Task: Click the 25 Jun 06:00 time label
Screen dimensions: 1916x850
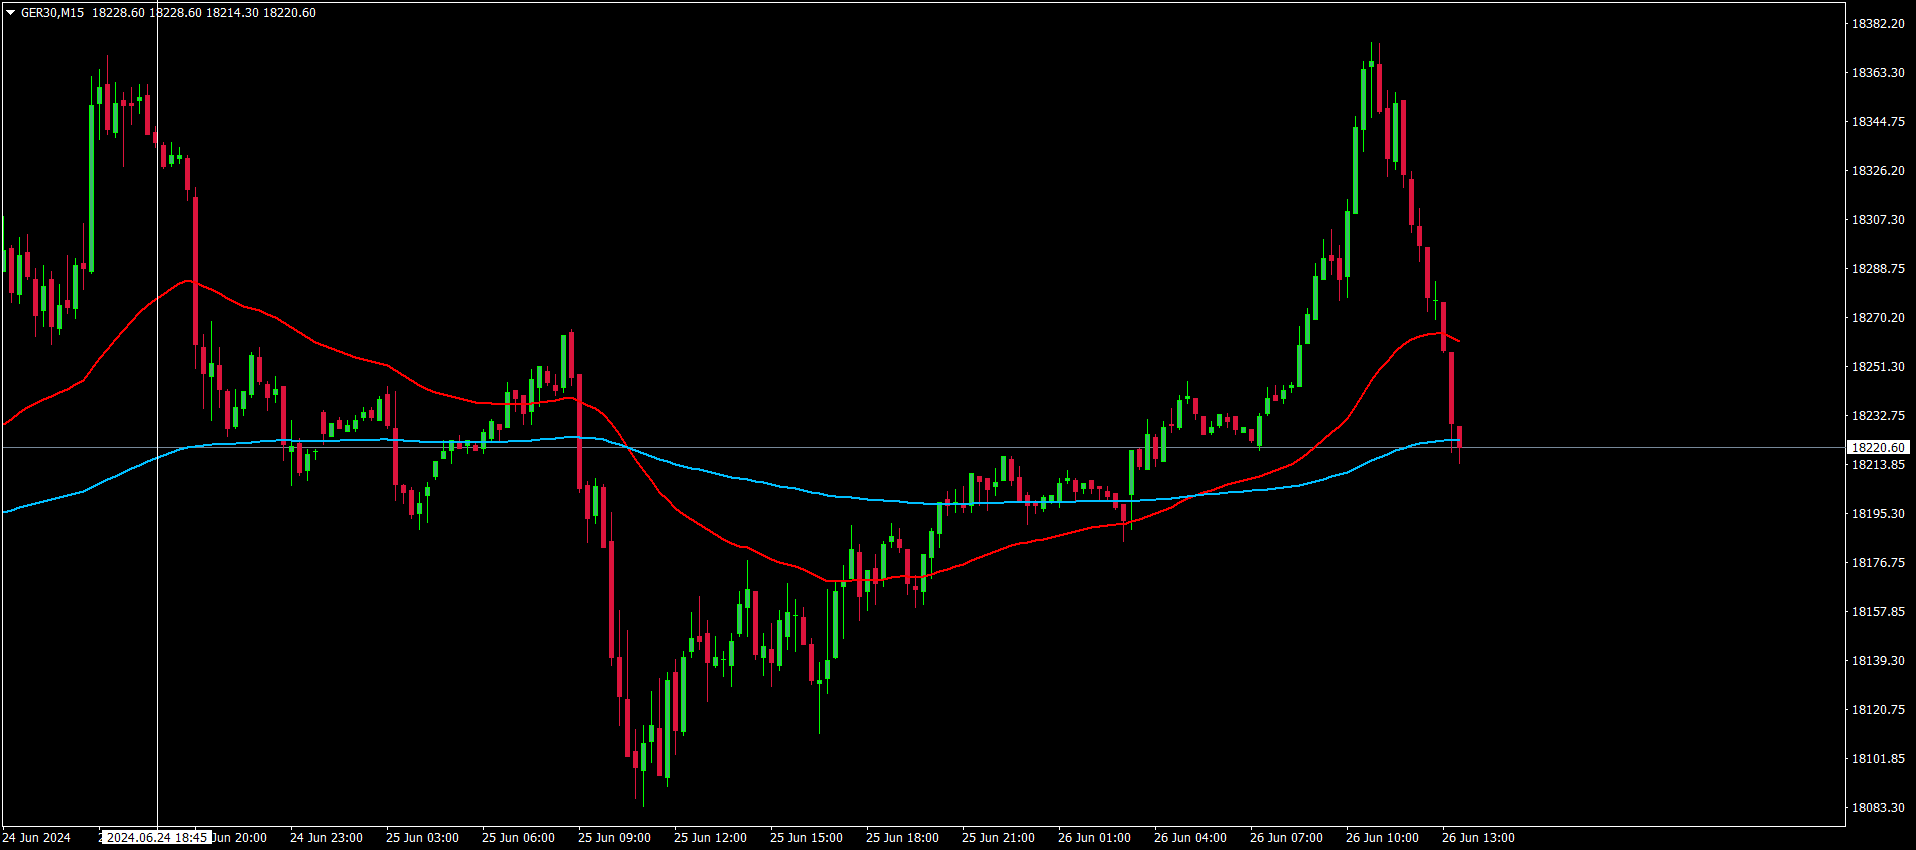Action: click(x=518, y=838)
